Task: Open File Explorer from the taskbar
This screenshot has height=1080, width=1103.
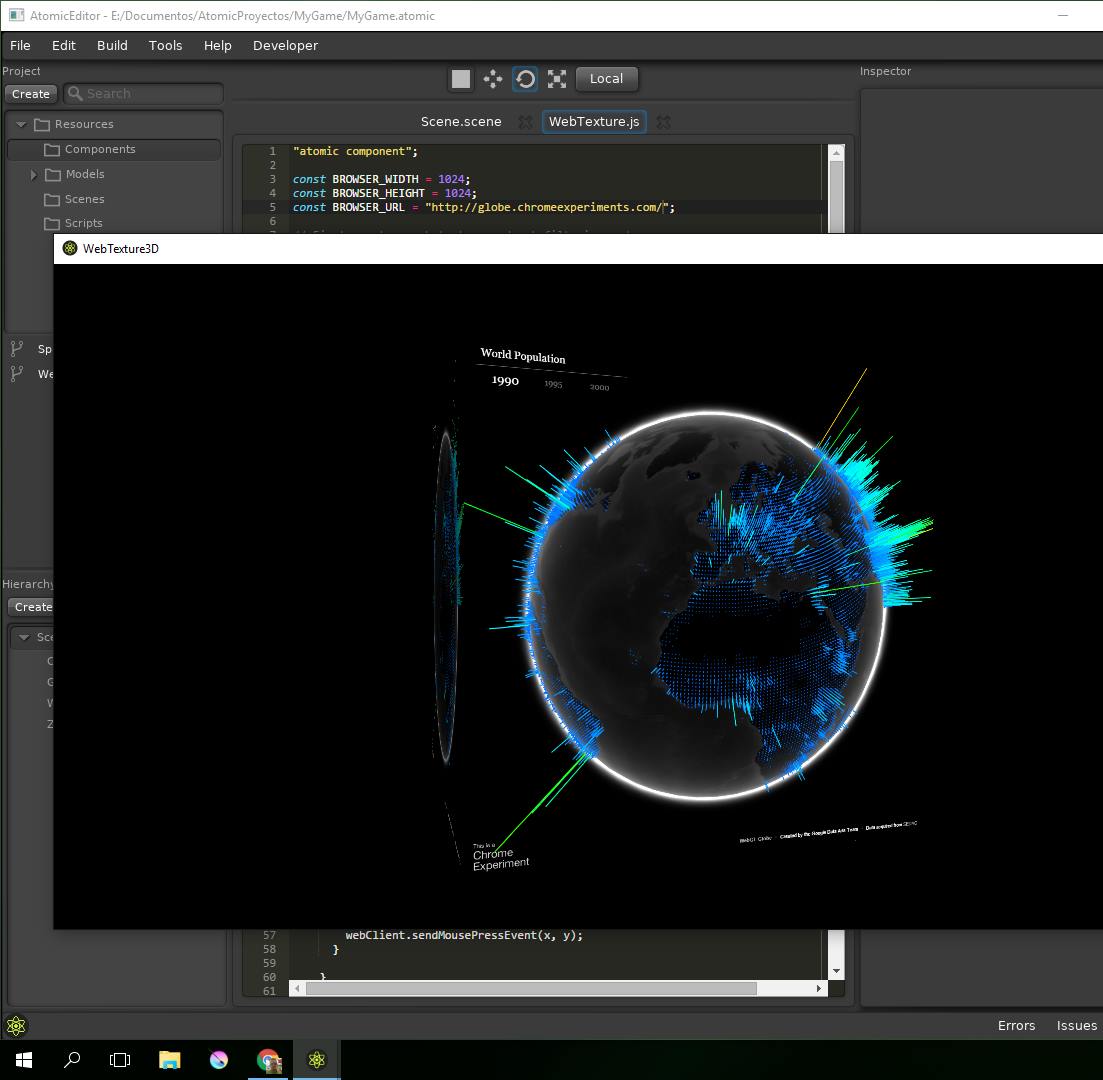Action: pos(170,1060)
